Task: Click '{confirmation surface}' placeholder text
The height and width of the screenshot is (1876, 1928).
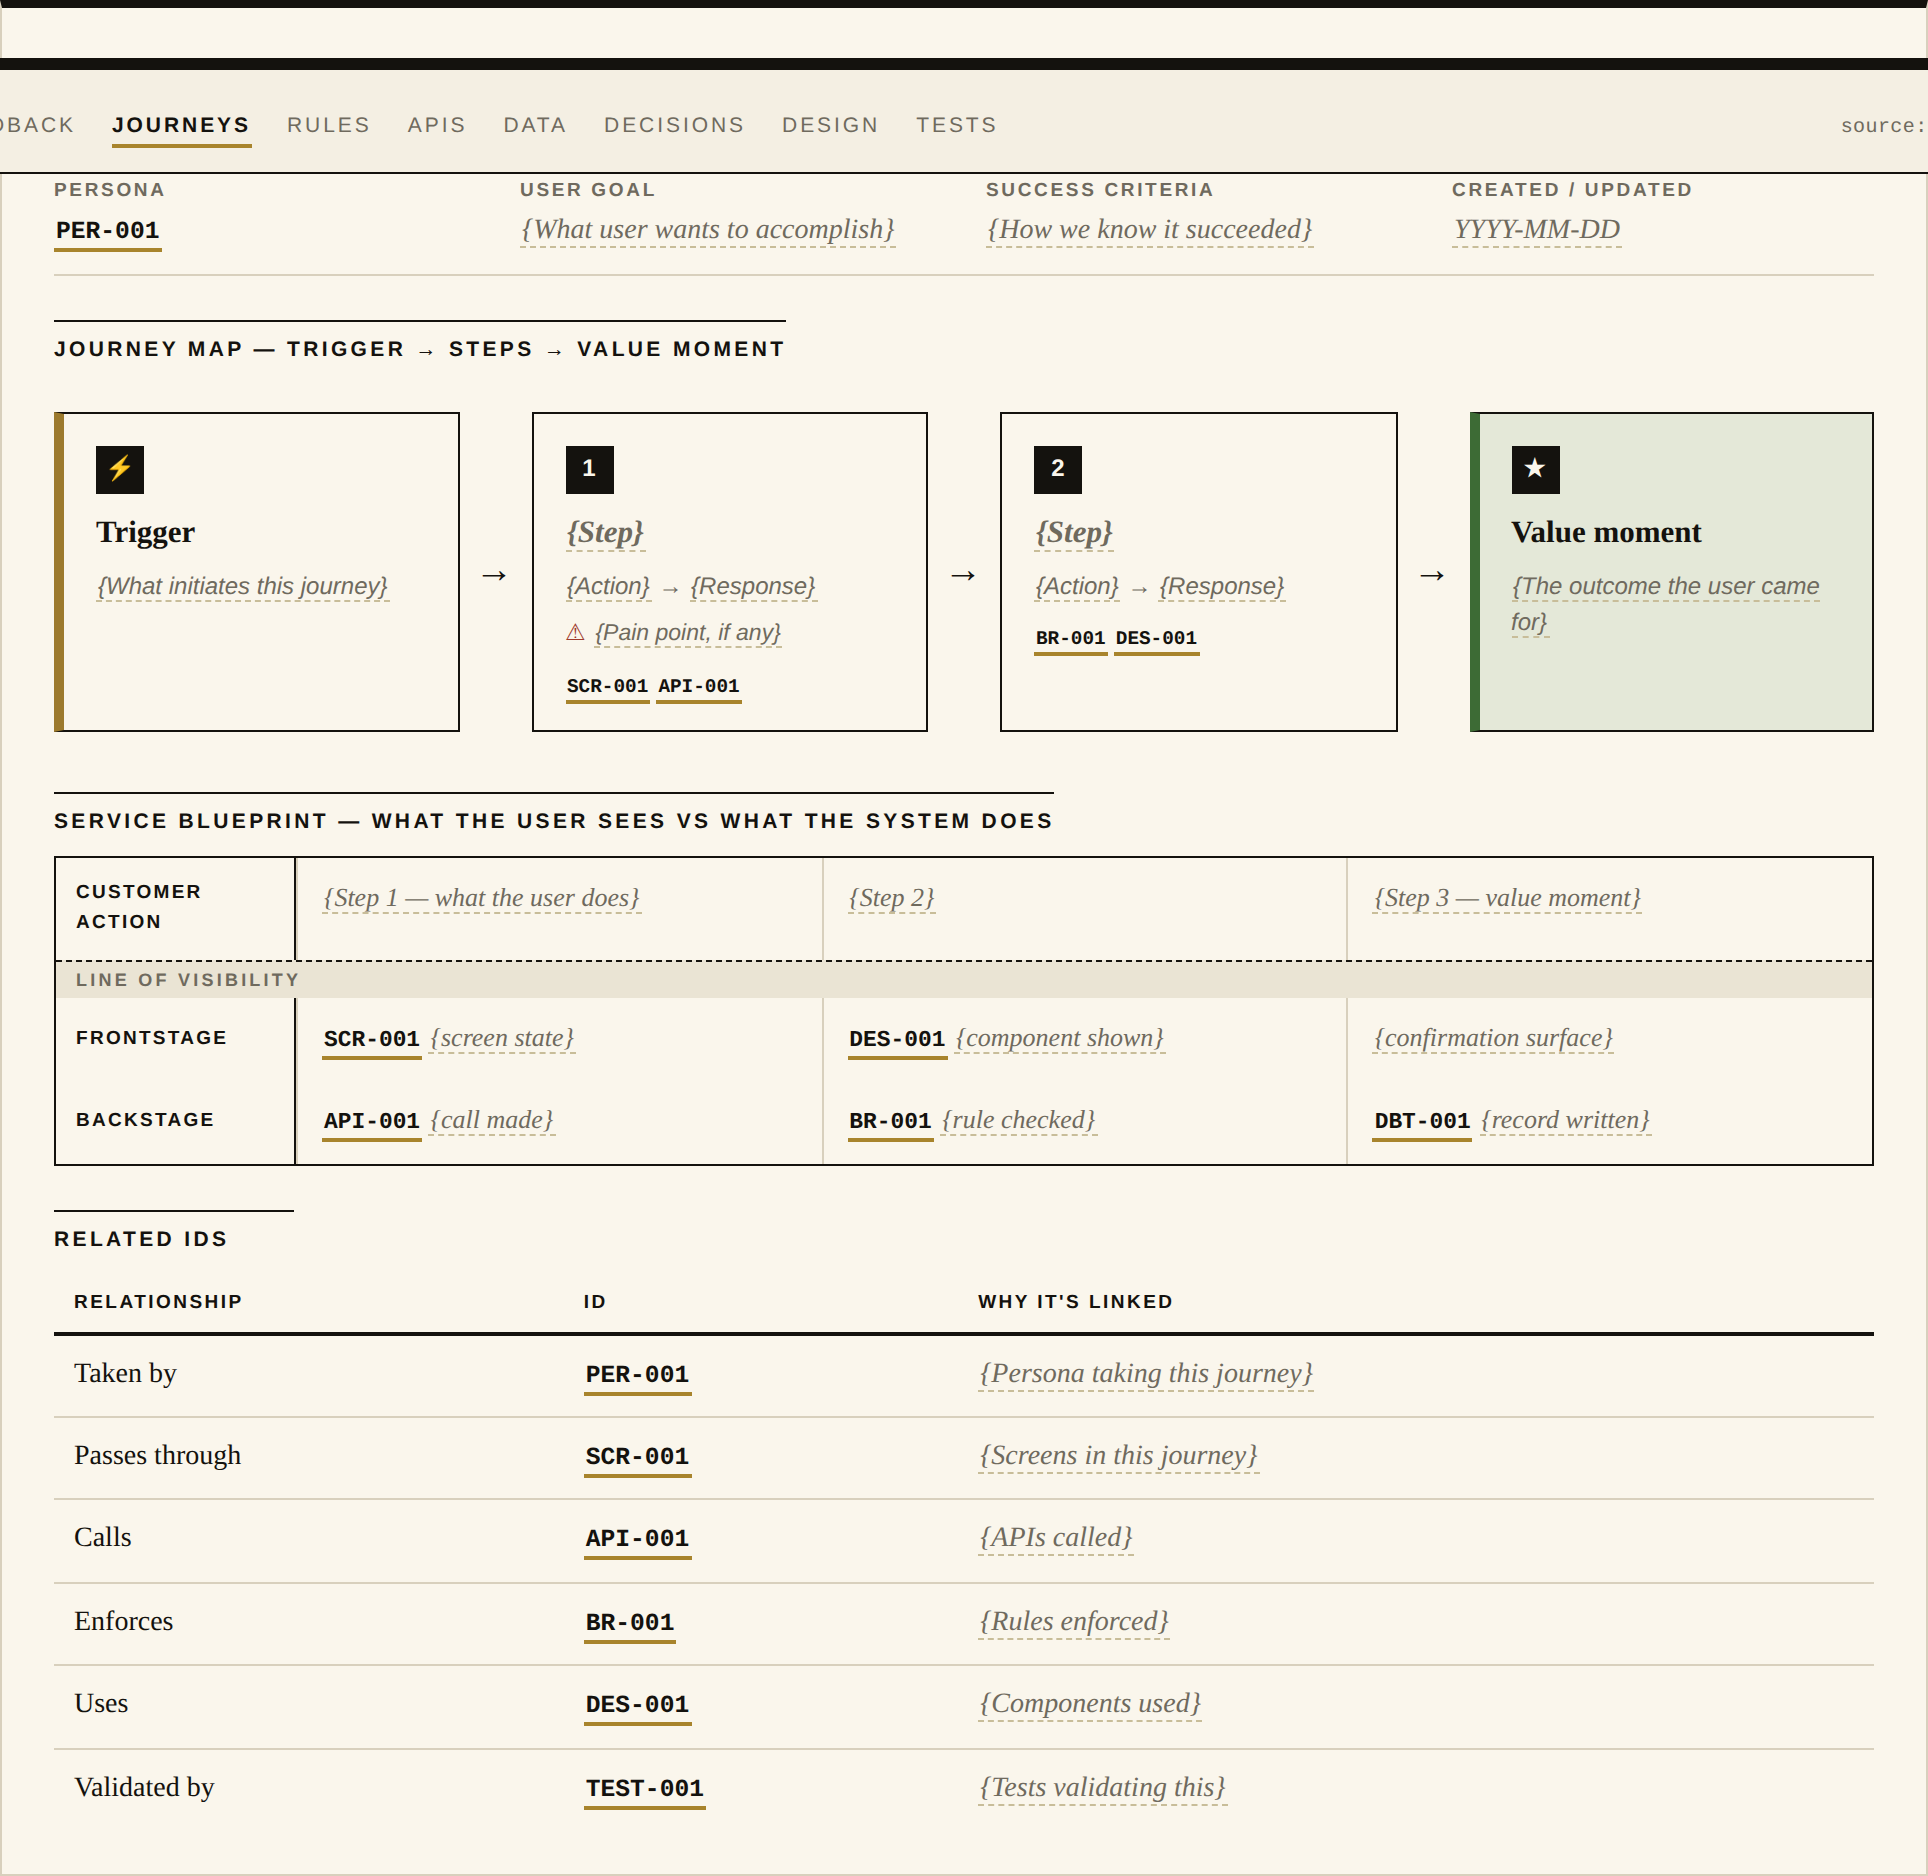Action: click(x=1494, y=1039)
